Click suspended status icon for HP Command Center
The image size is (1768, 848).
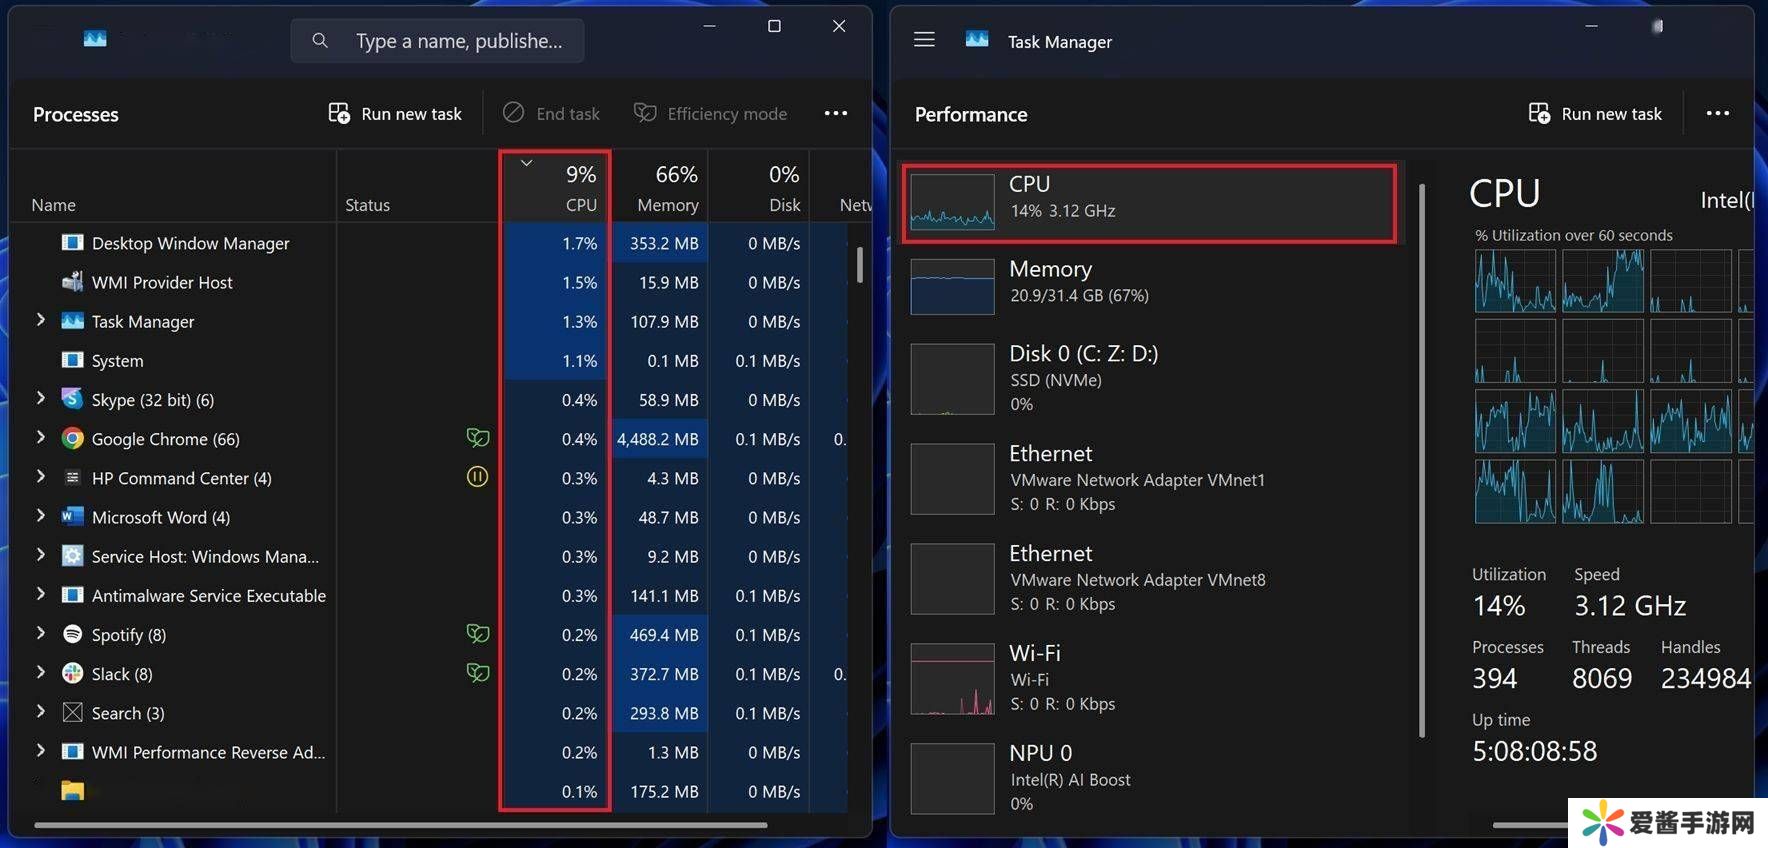click(x=477, y=478)
